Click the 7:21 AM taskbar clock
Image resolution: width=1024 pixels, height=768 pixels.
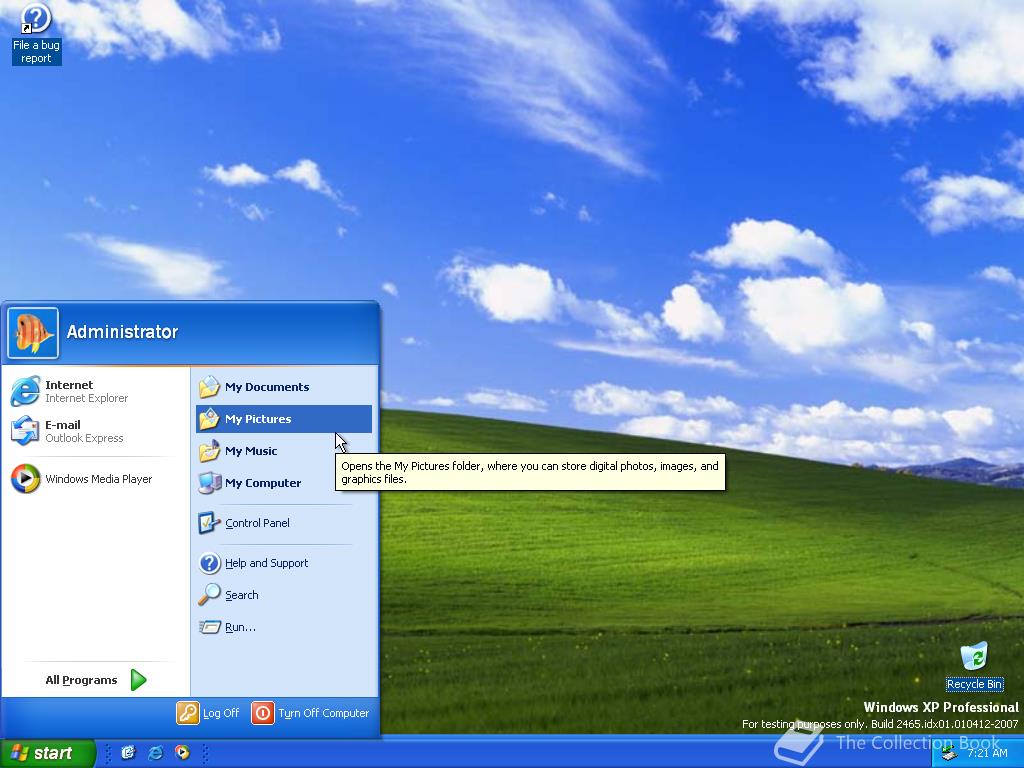(987, 754)
